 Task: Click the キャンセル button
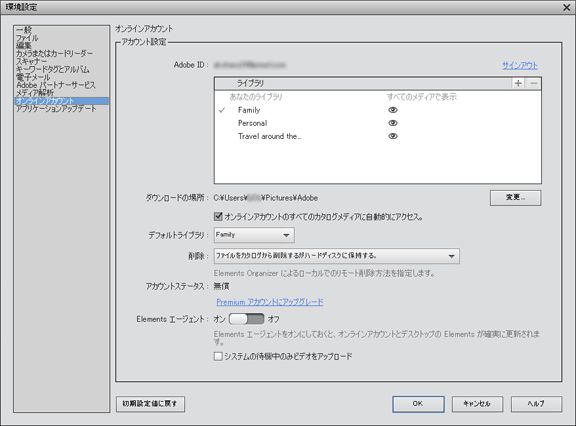pyautogui.click(x=477, y=404)
